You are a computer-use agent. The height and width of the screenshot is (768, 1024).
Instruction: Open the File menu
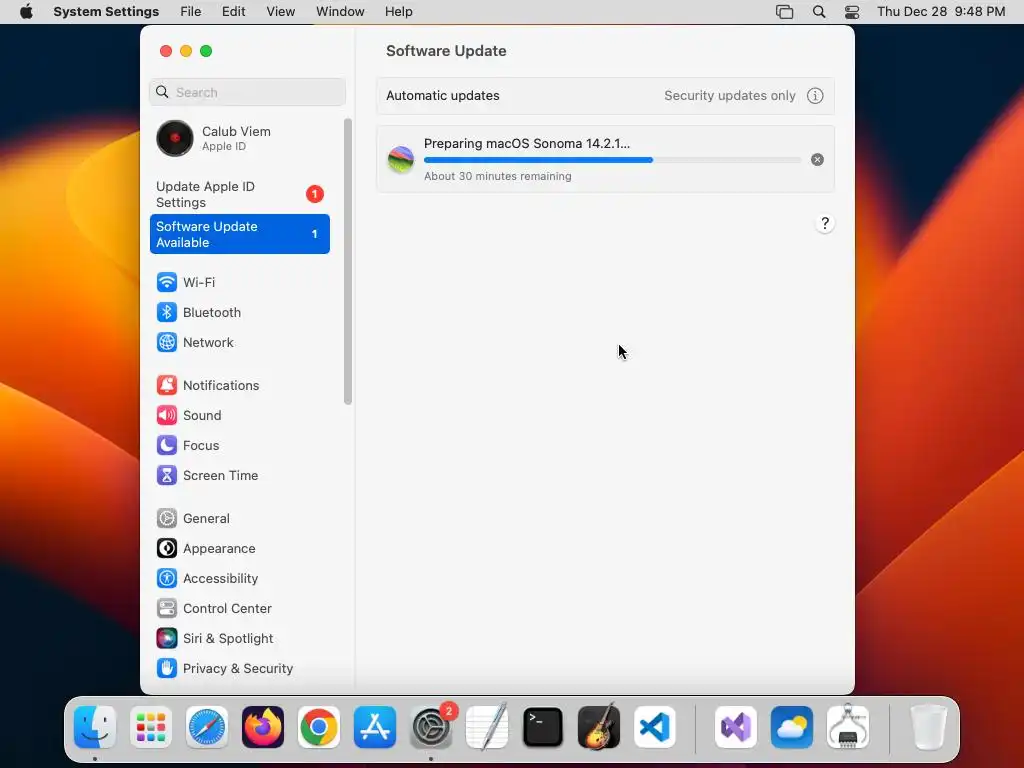[191, 12]
